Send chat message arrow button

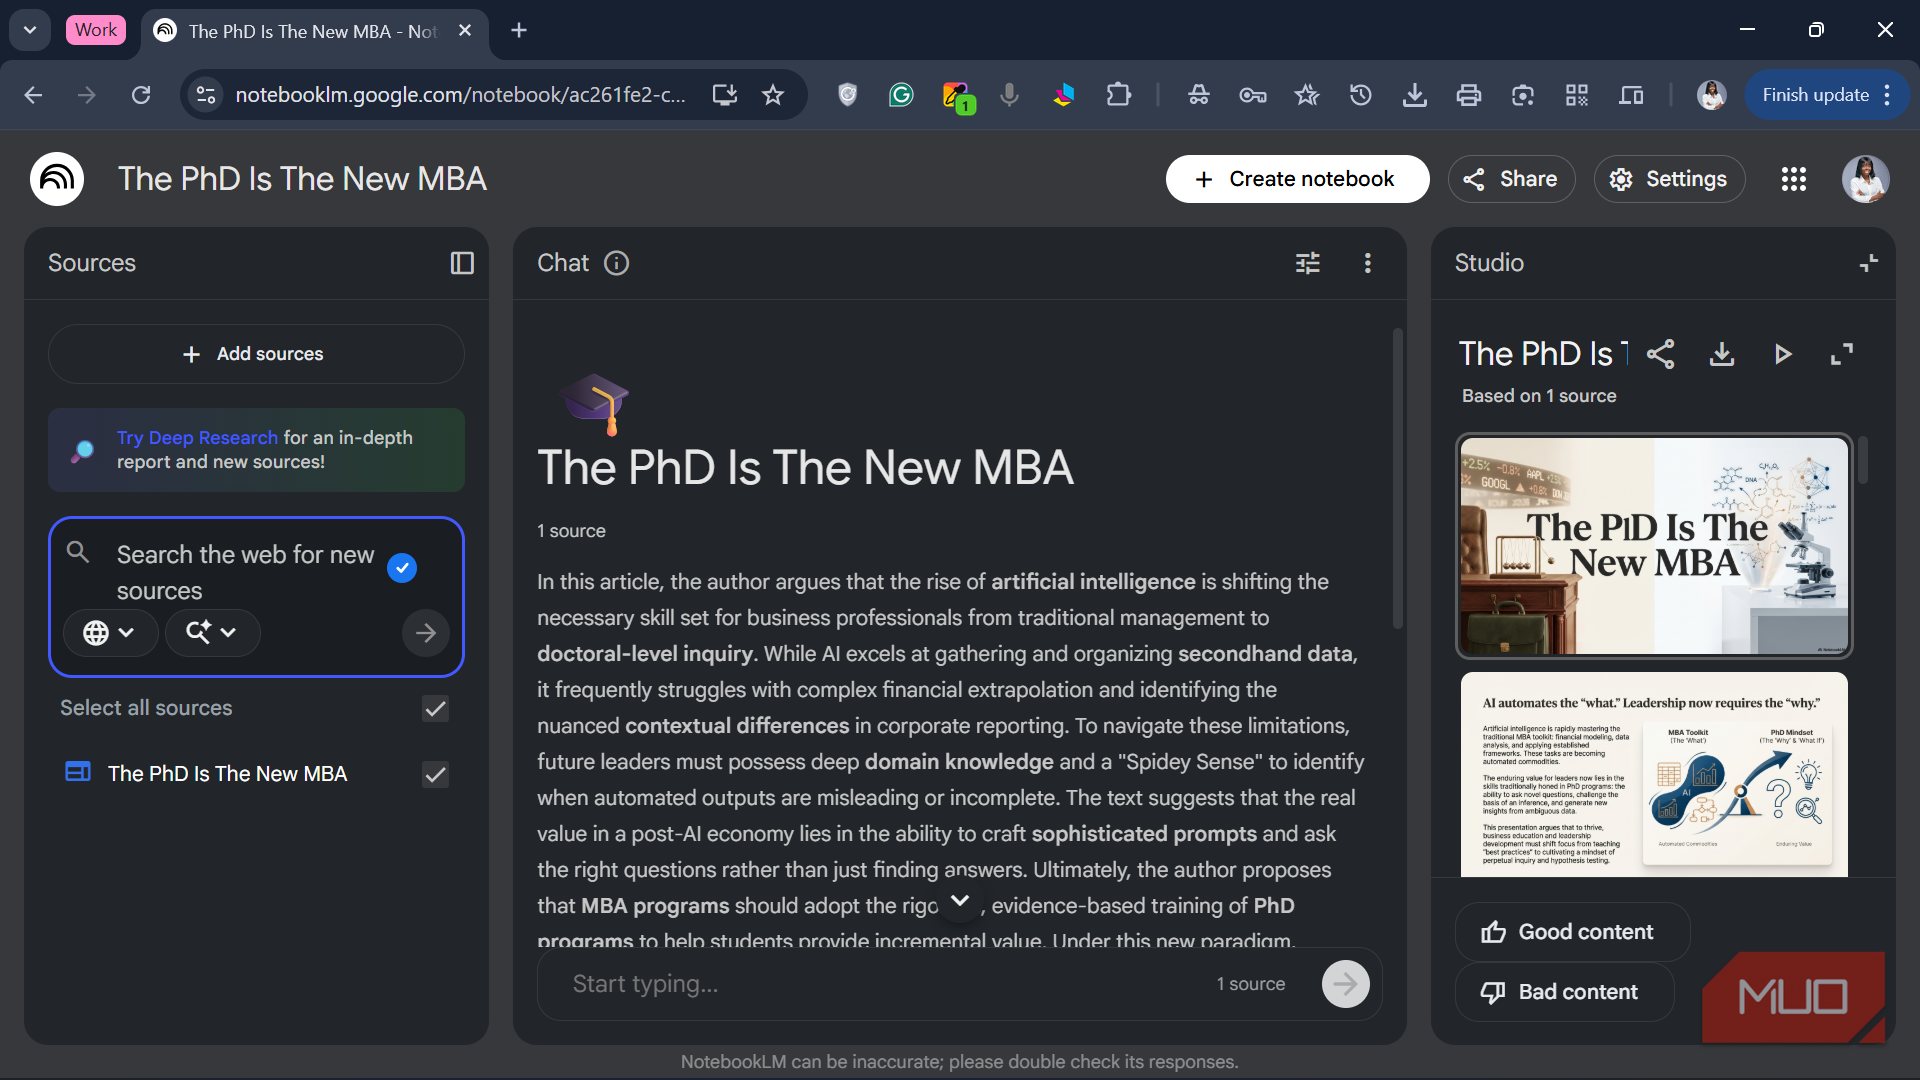(1346, 984)
